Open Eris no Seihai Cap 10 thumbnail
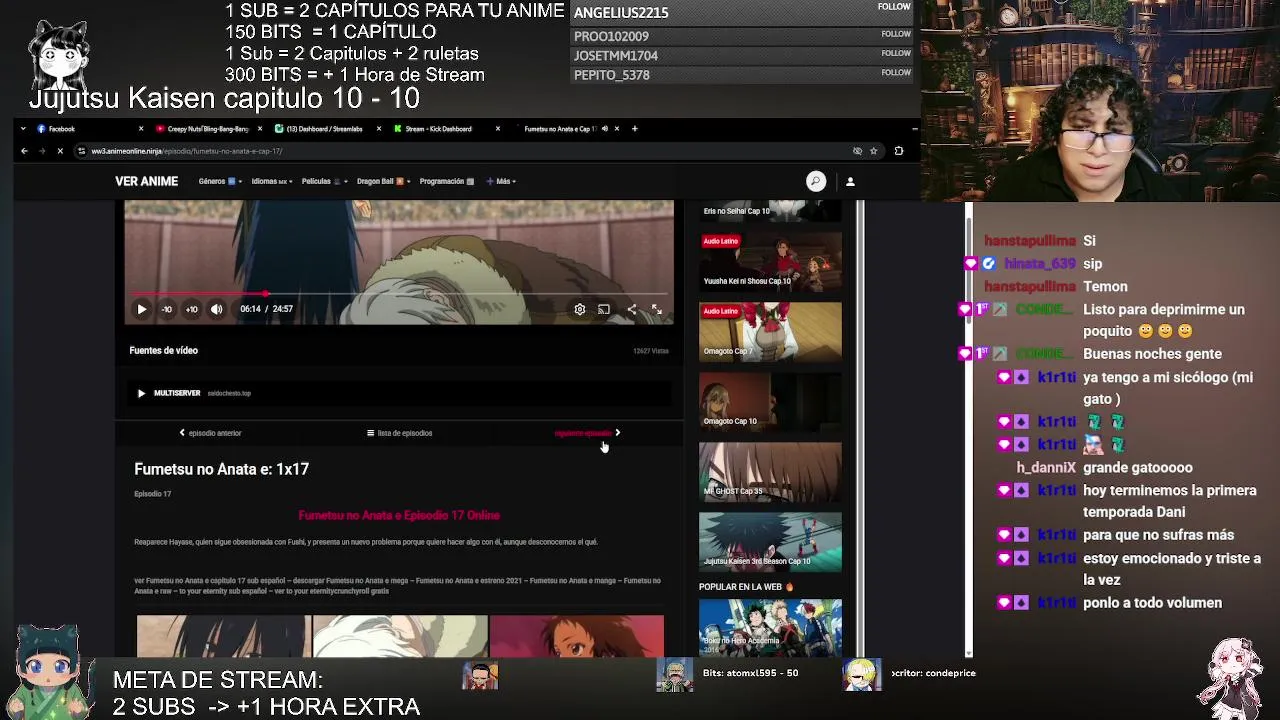The image size is (1280, 720). coord(770,210)
